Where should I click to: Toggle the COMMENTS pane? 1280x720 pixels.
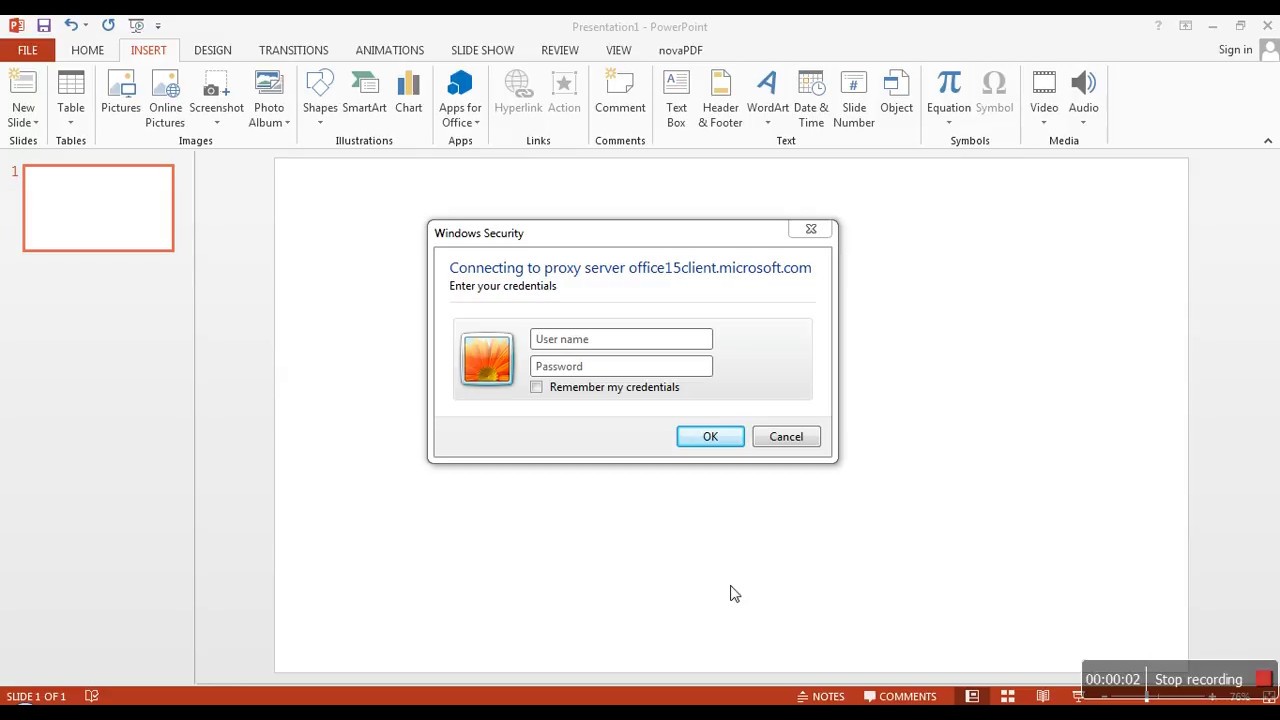(900, 696)
